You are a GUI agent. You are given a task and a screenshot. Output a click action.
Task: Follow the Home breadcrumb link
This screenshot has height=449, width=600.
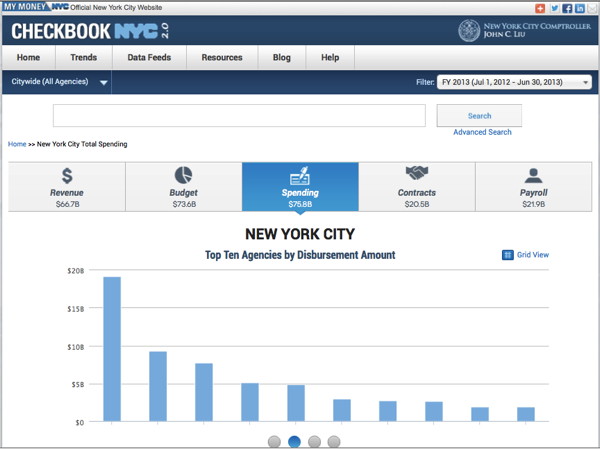pyautogui.click(x=17, y=144)
